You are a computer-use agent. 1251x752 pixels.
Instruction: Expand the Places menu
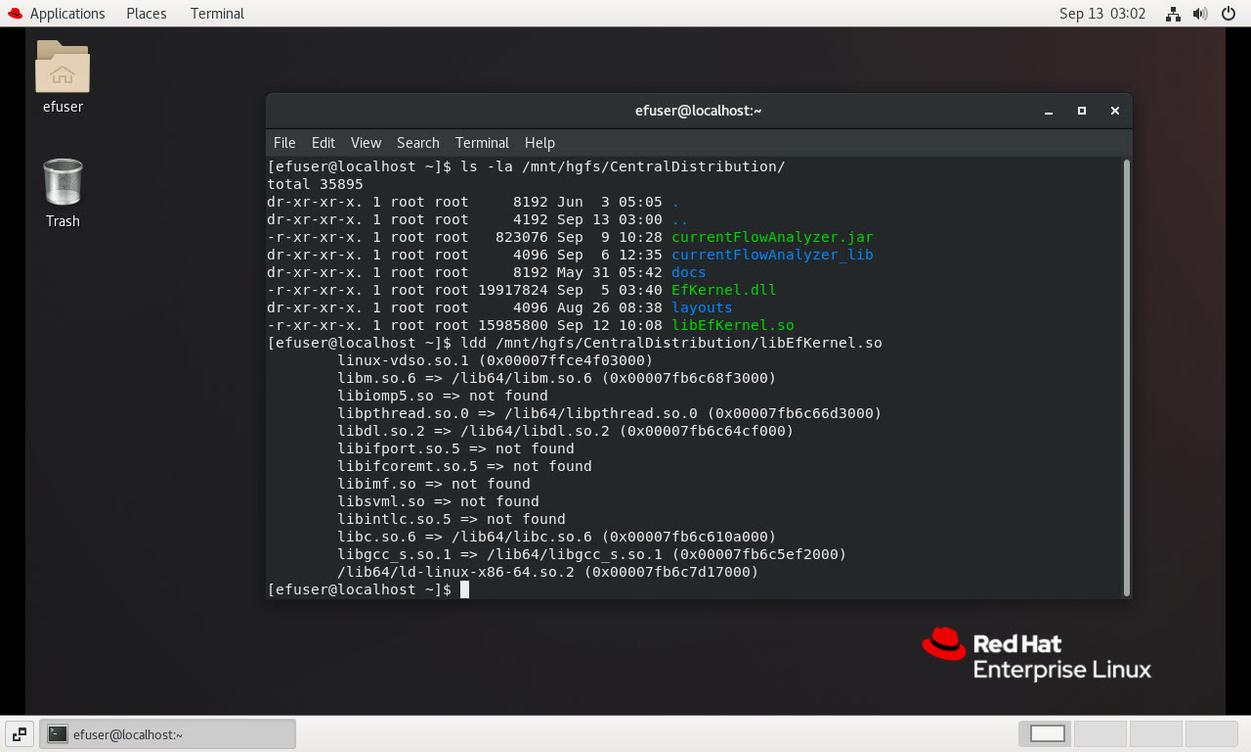[146, 14]
